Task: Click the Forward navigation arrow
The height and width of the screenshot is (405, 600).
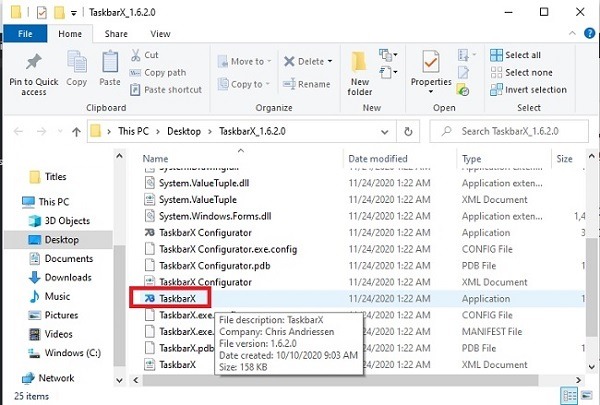Action: coord(41,132)
